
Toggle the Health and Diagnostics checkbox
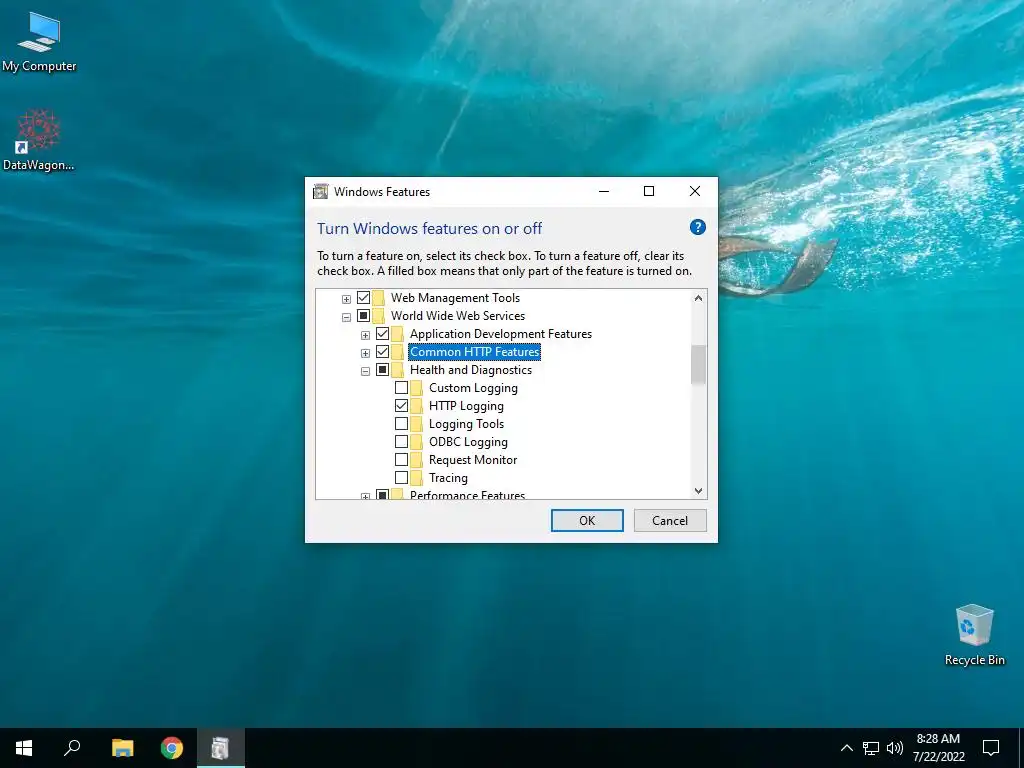[x=383, y=370]
